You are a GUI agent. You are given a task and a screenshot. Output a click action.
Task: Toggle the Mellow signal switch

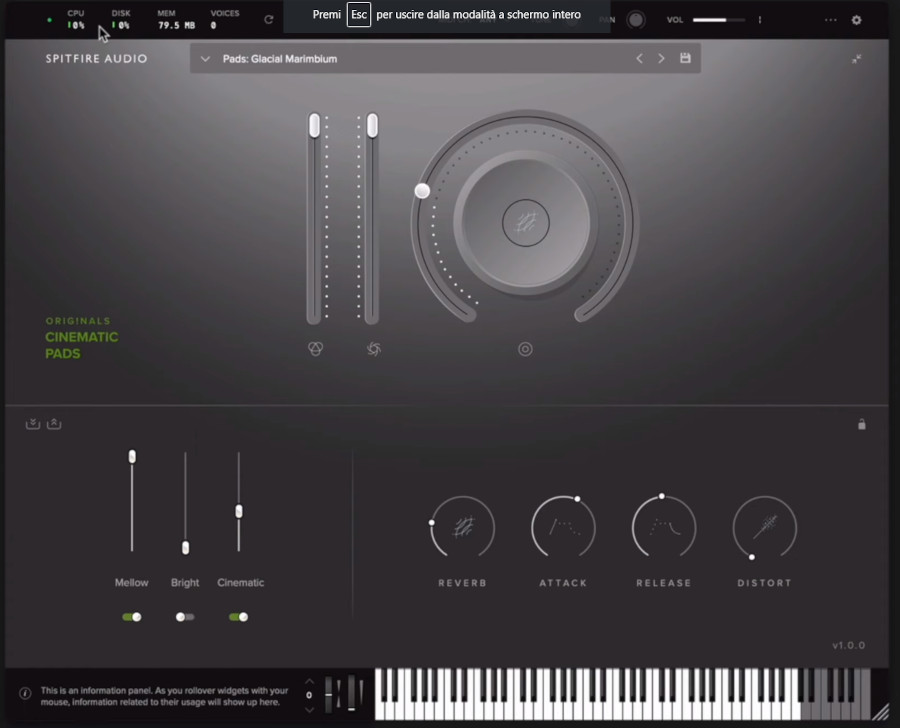point(131,617)
